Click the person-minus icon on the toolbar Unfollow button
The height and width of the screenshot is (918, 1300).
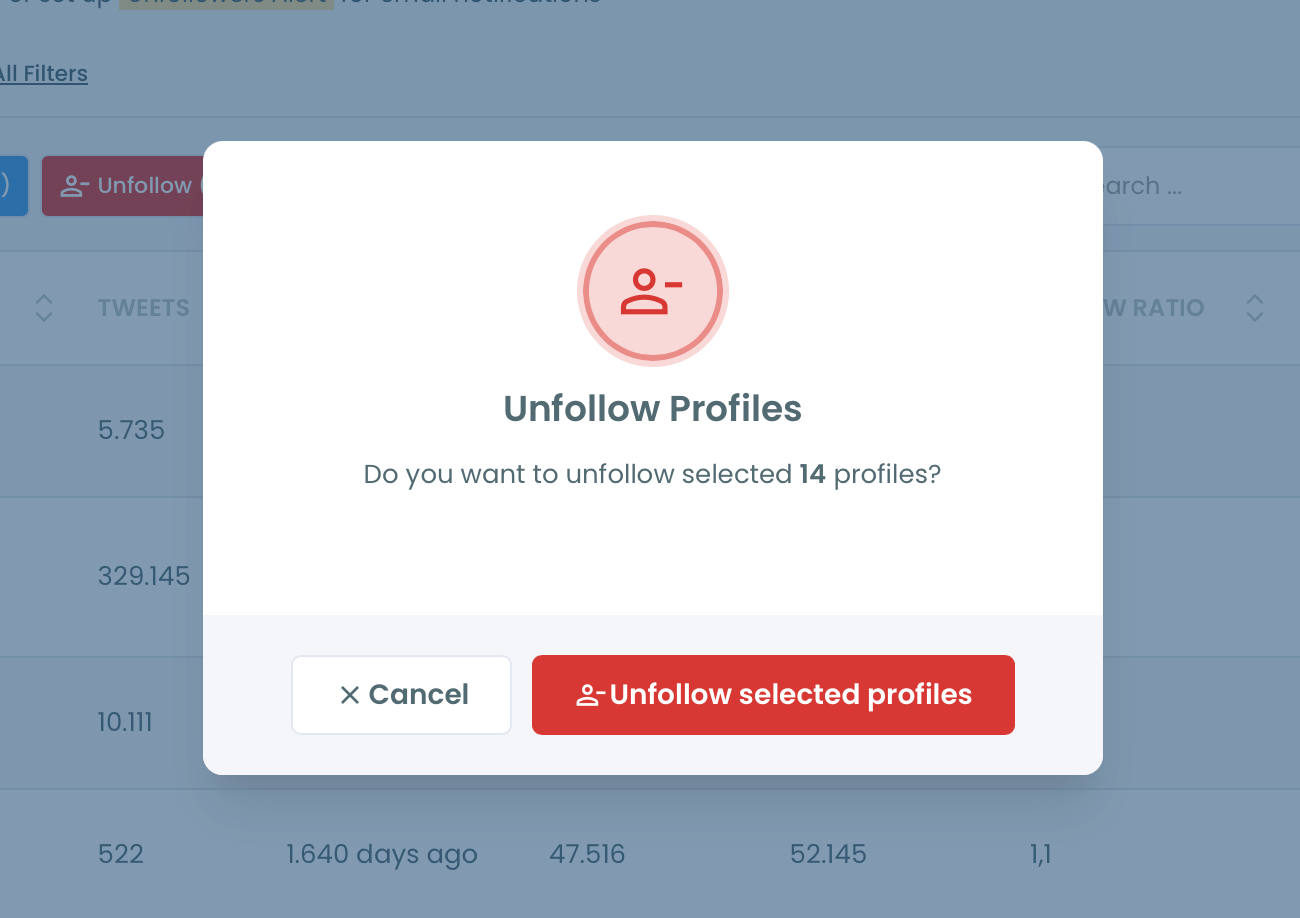coord(72,185)
